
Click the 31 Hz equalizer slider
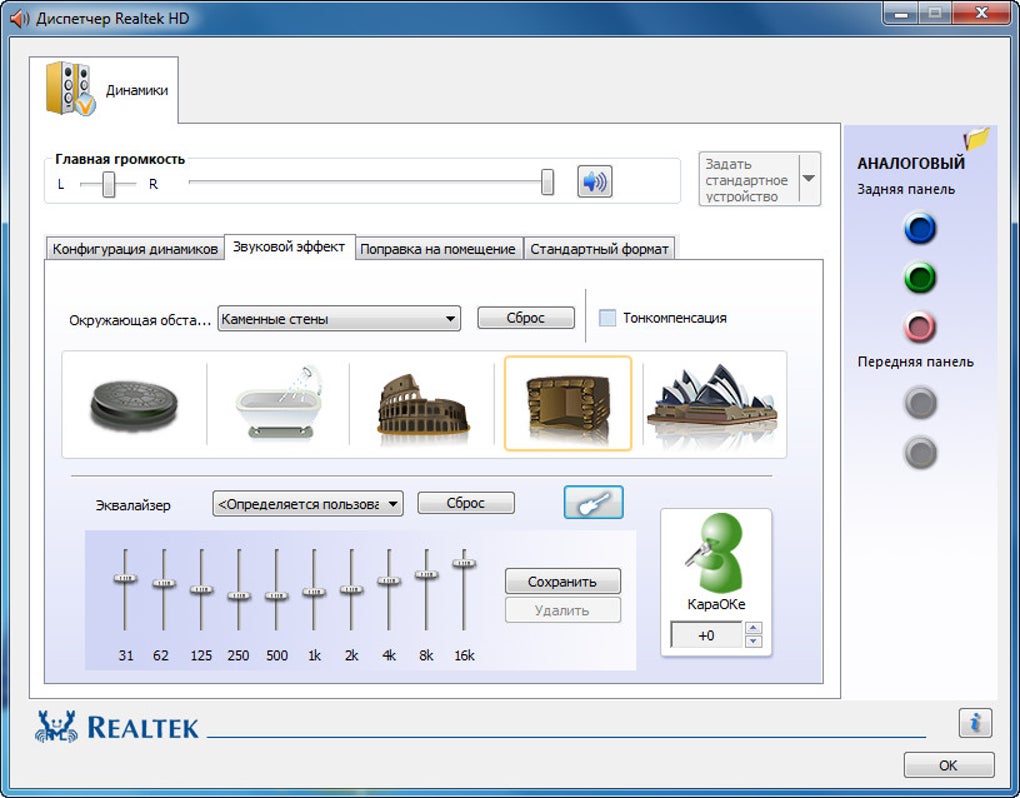[x=126, y=578]
